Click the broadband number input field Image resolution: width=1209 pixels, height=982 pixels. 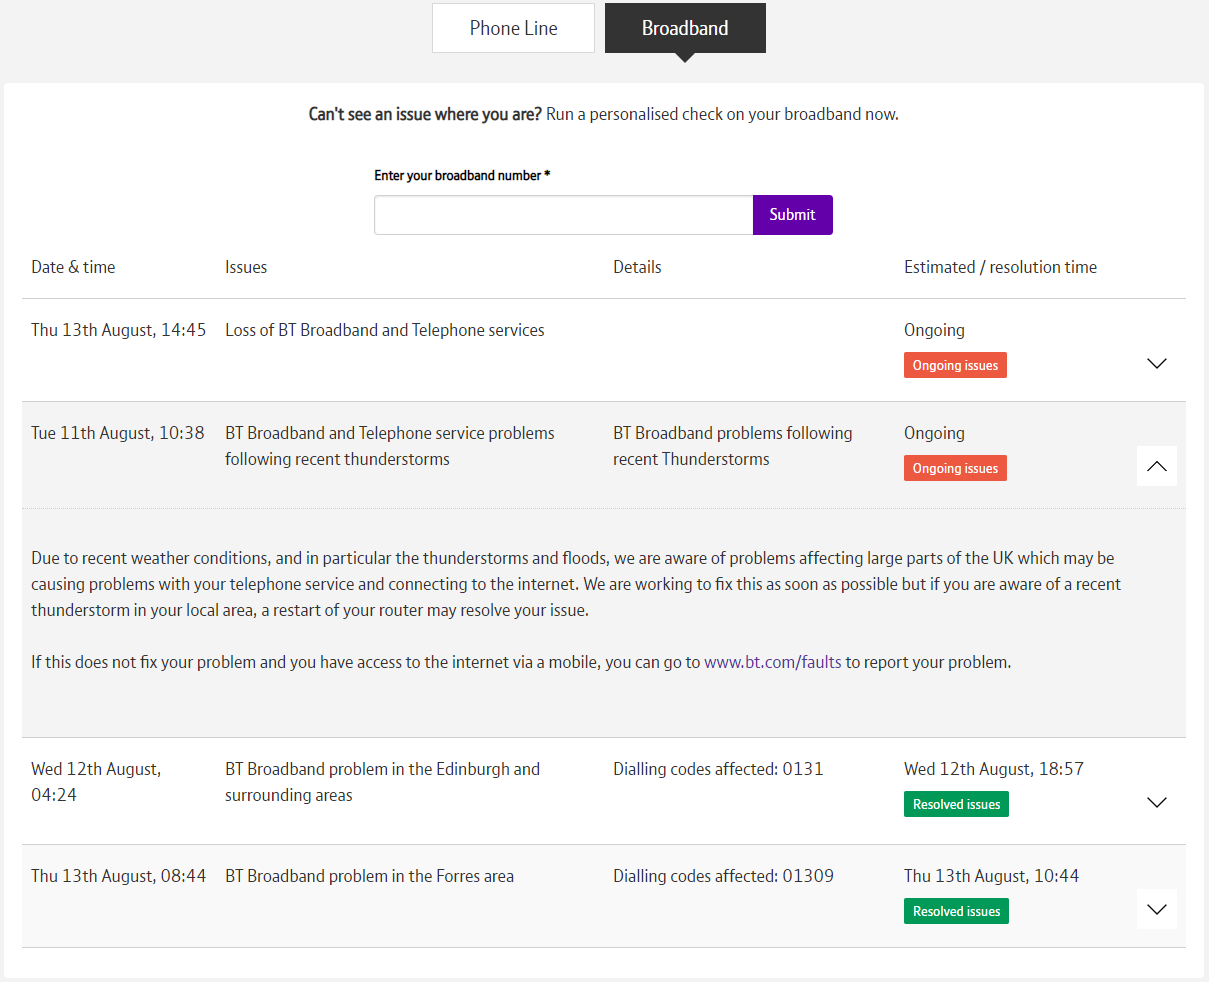click(563, 215)
